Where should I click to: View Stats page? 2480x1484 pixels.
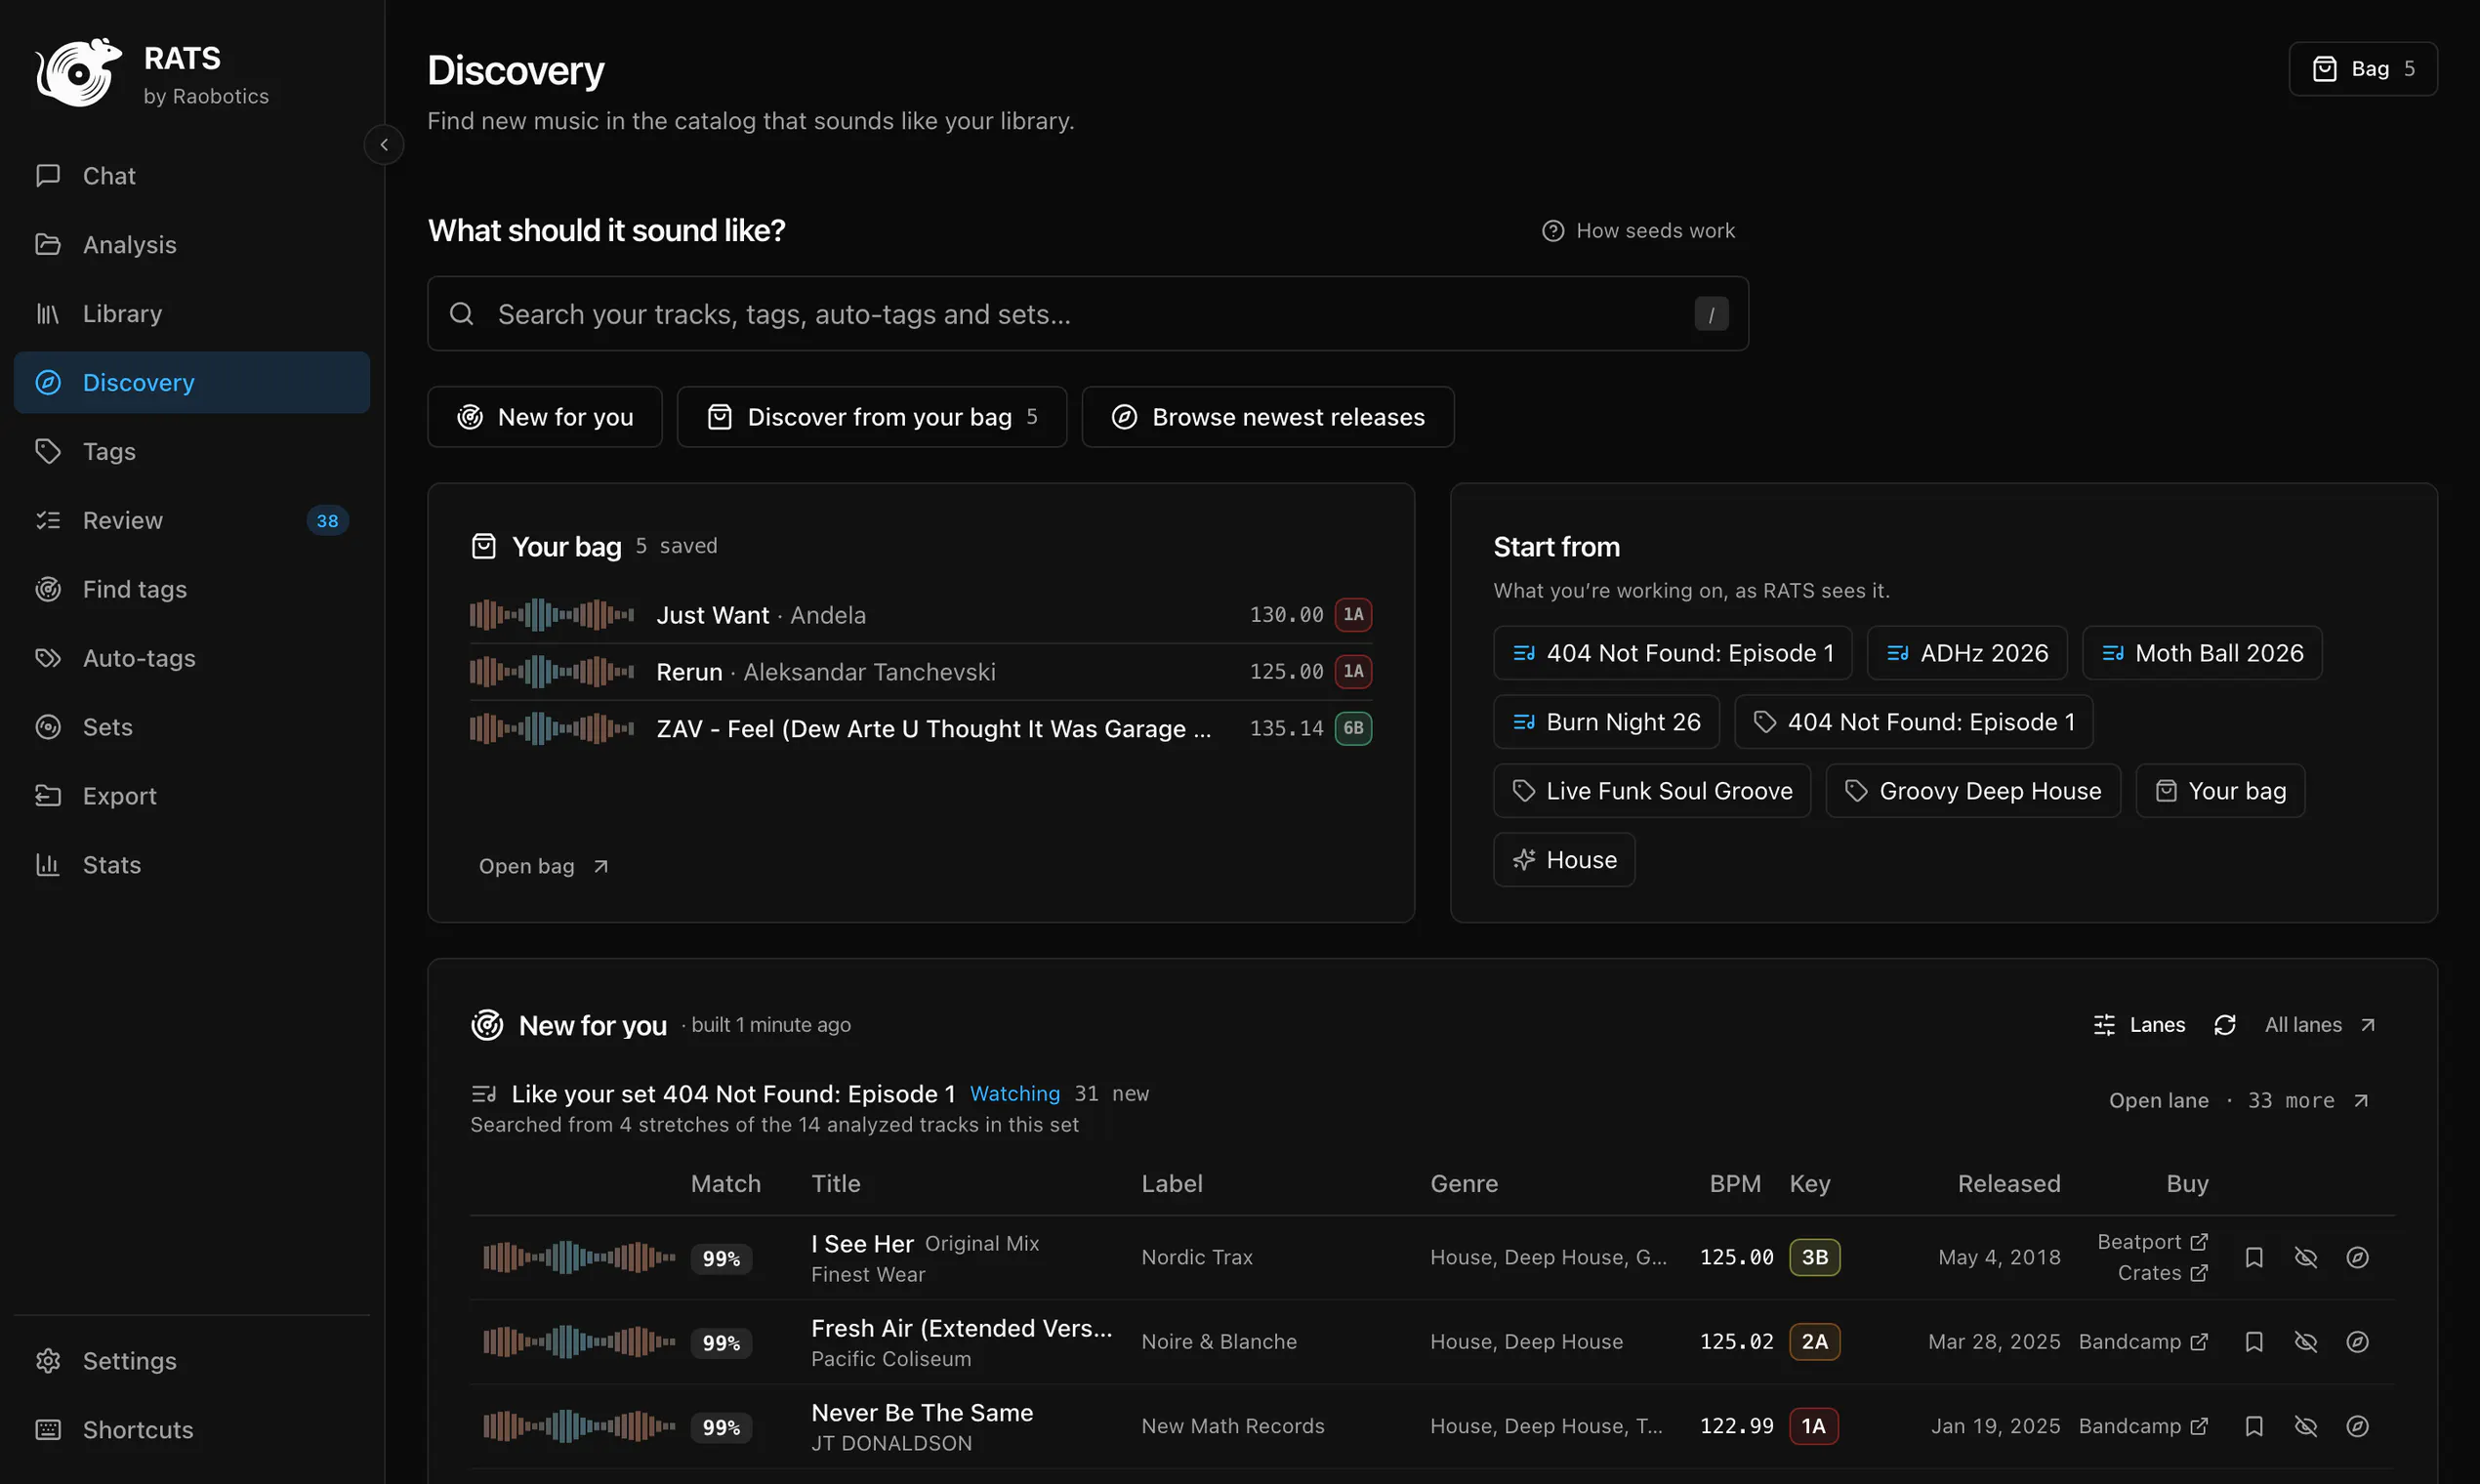pos(192,866)
